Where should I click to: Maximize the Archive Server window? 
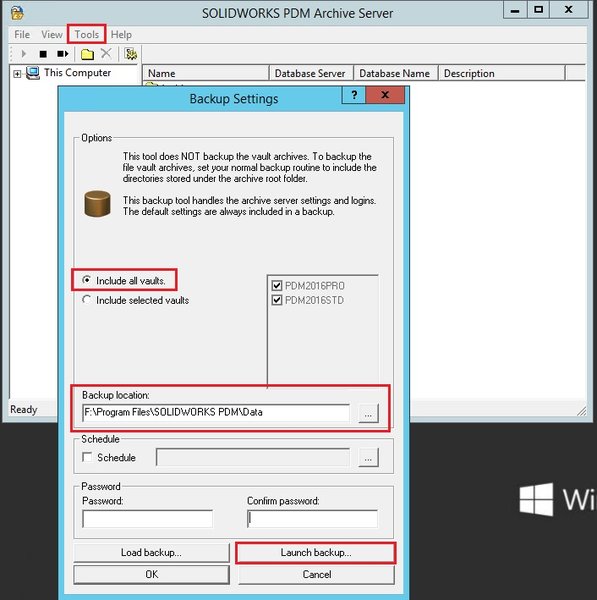click(x=538, y=10)
